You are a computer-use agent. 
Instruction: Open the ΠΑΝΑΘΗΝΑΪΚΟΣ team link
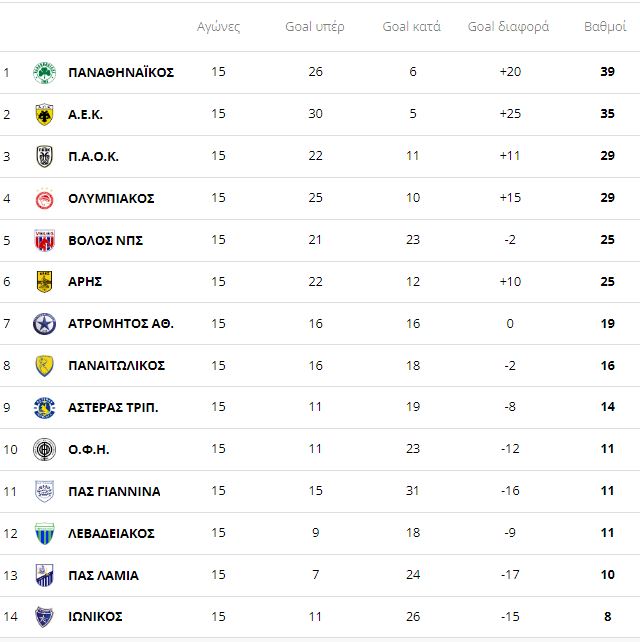pyautogui.click(x=121, y=72)
